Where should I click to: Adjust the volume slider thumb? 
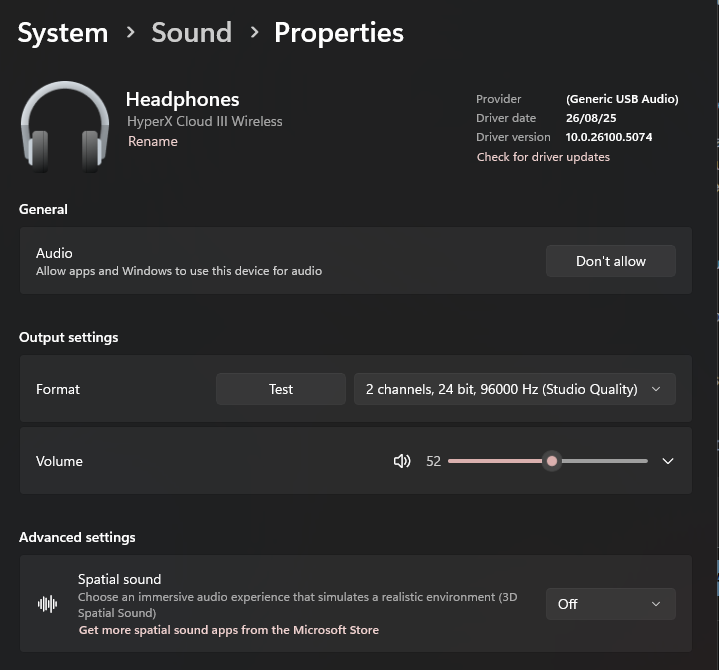tap(552, 461)
